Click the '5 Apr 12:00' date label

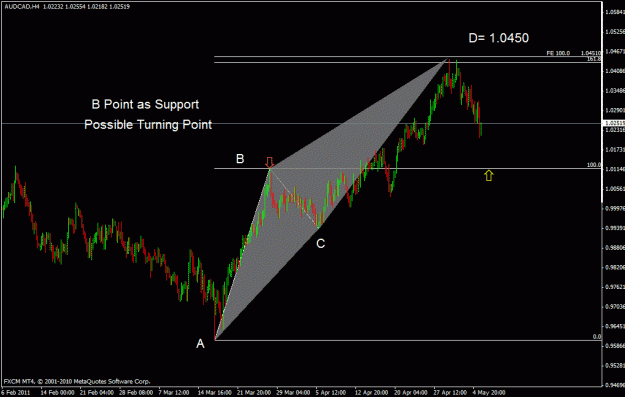[331, 393]
